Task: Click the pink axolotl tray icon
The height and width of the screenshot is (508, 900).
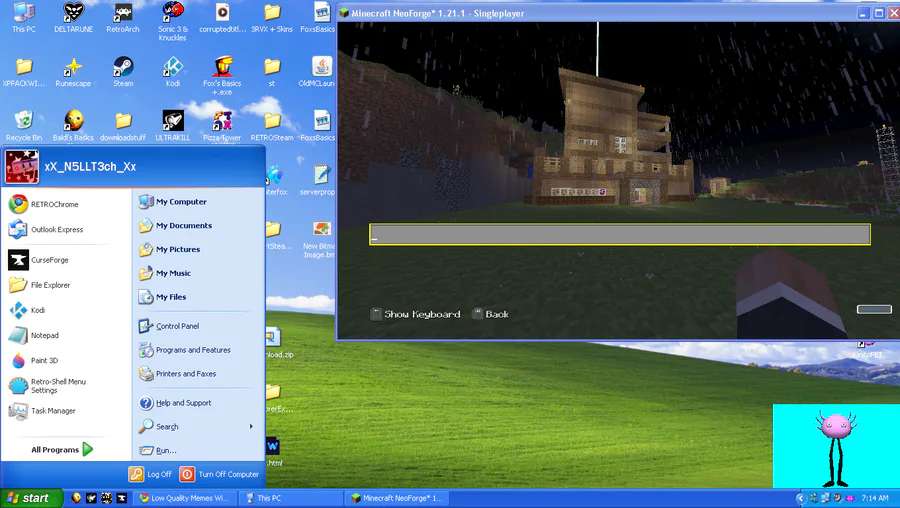Action: pyautogui.click(x=850, y=498)
